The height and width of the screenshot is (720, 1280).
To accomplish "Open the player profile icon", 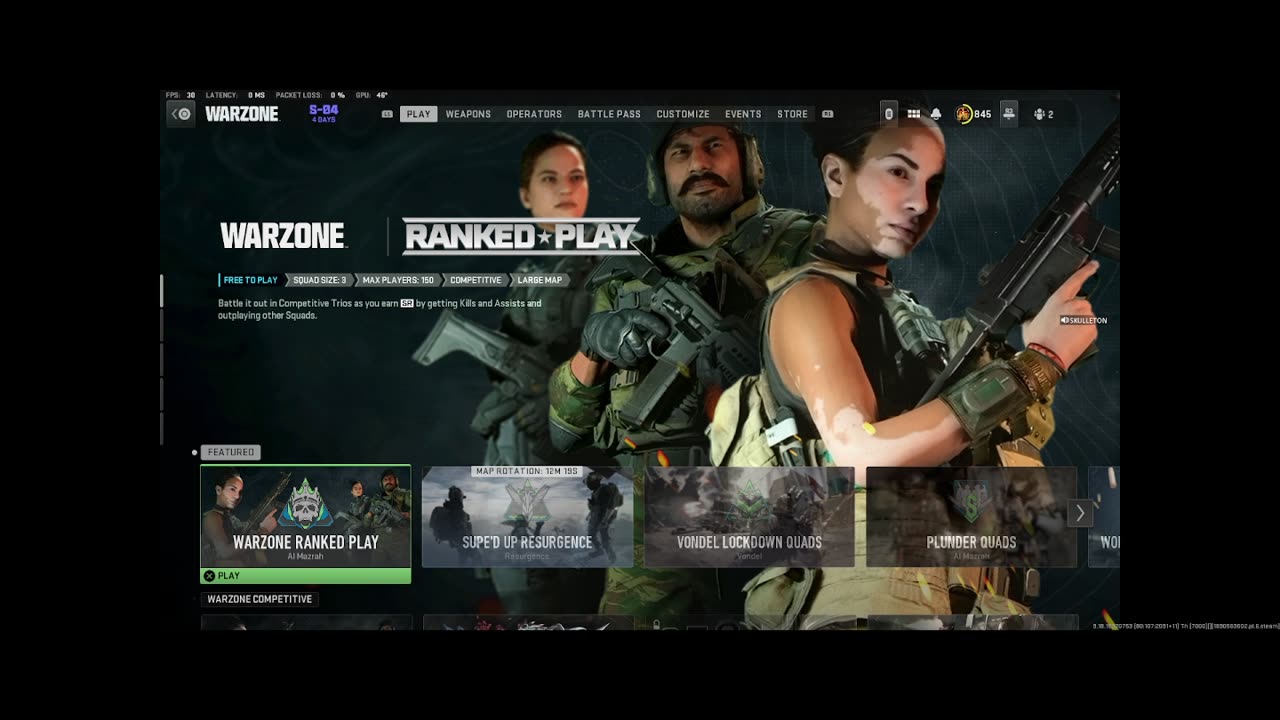I will point(1008,114).
